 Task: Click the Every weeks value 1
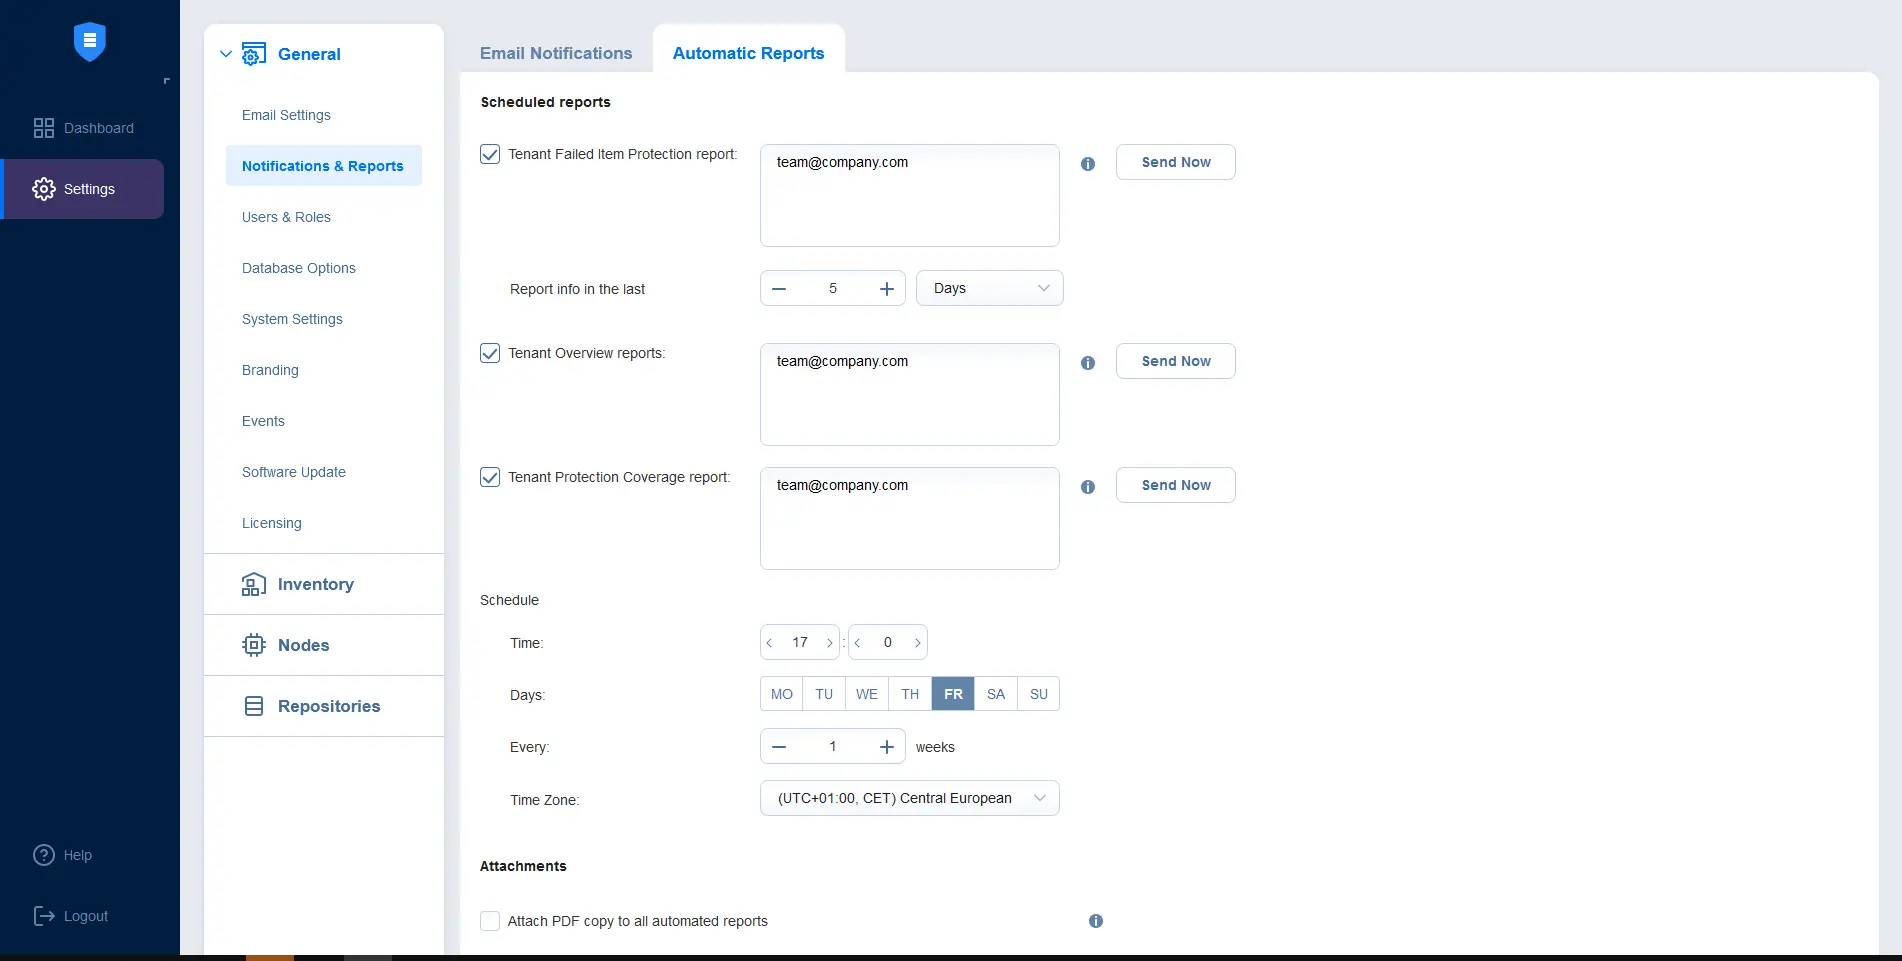[833, 747]
